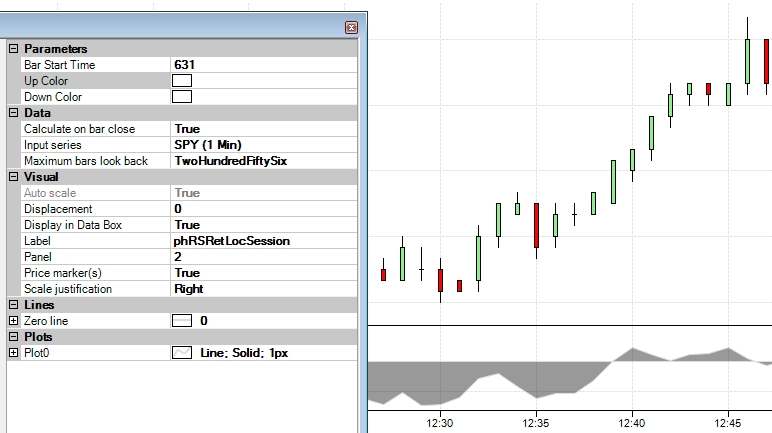
Task: Edit the Label field phRSRetLocSession
Action: (x=264, y=241)
